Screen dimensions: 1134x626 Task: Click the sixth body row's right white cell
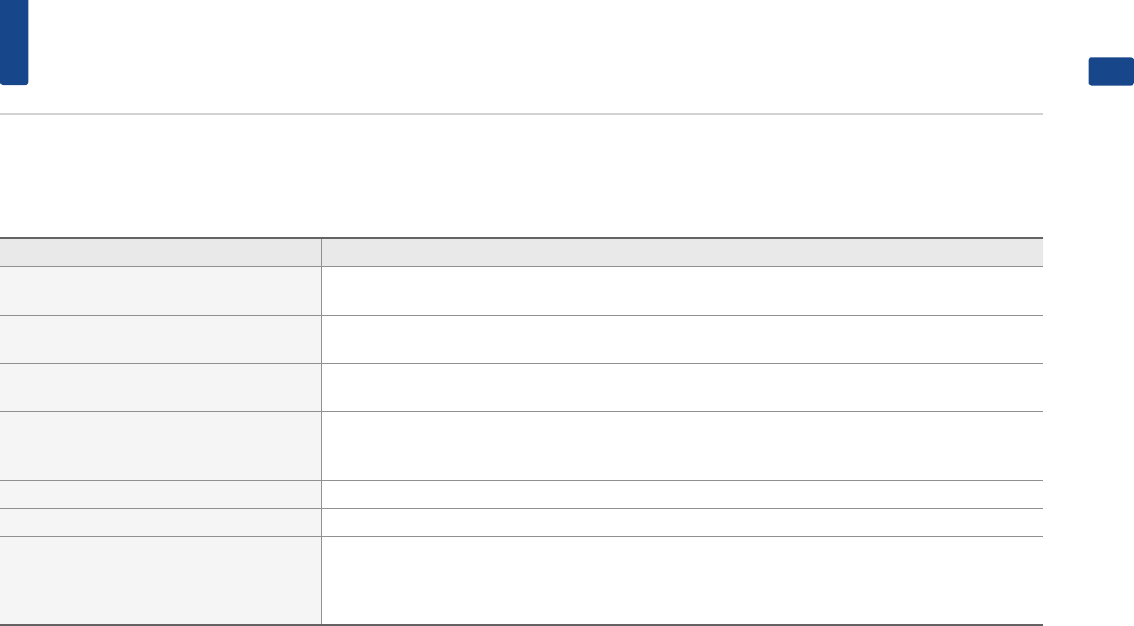click(681, 522)
